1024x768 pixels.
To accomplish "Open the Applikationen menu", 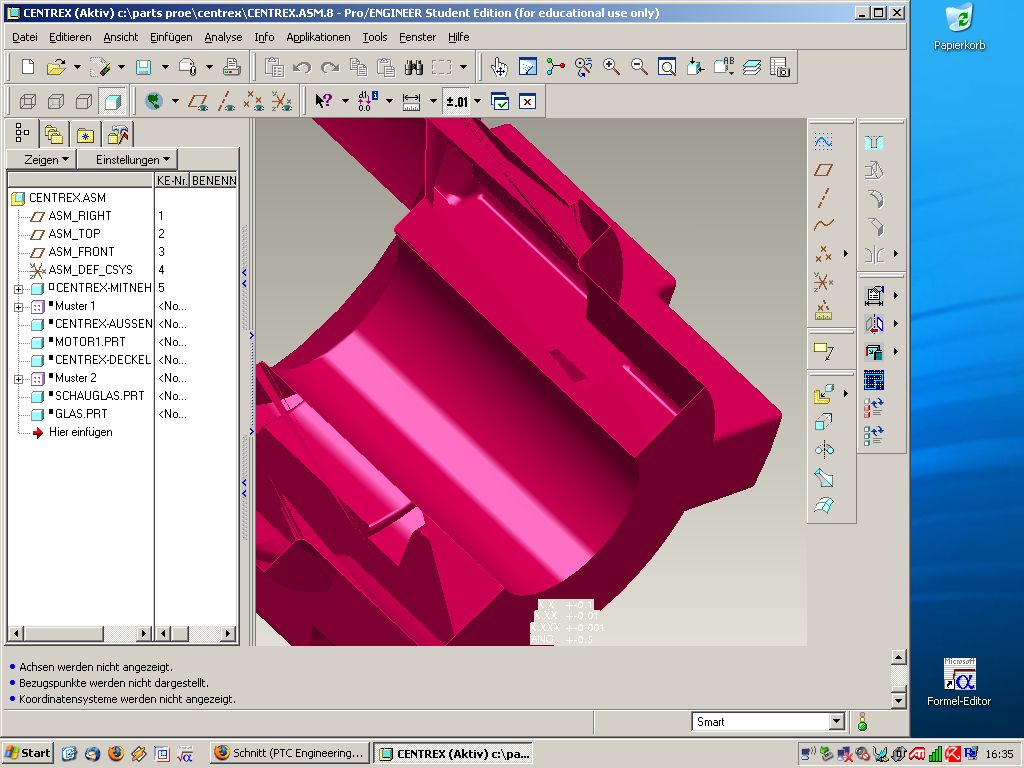I will click(318, 37).
